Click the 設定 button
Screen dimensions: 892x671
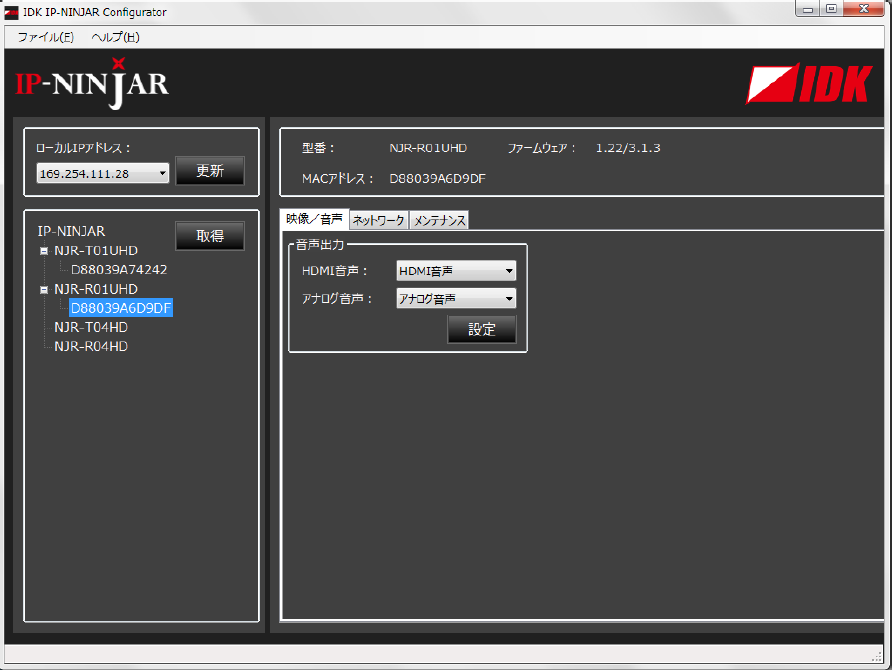click(481, 330)
